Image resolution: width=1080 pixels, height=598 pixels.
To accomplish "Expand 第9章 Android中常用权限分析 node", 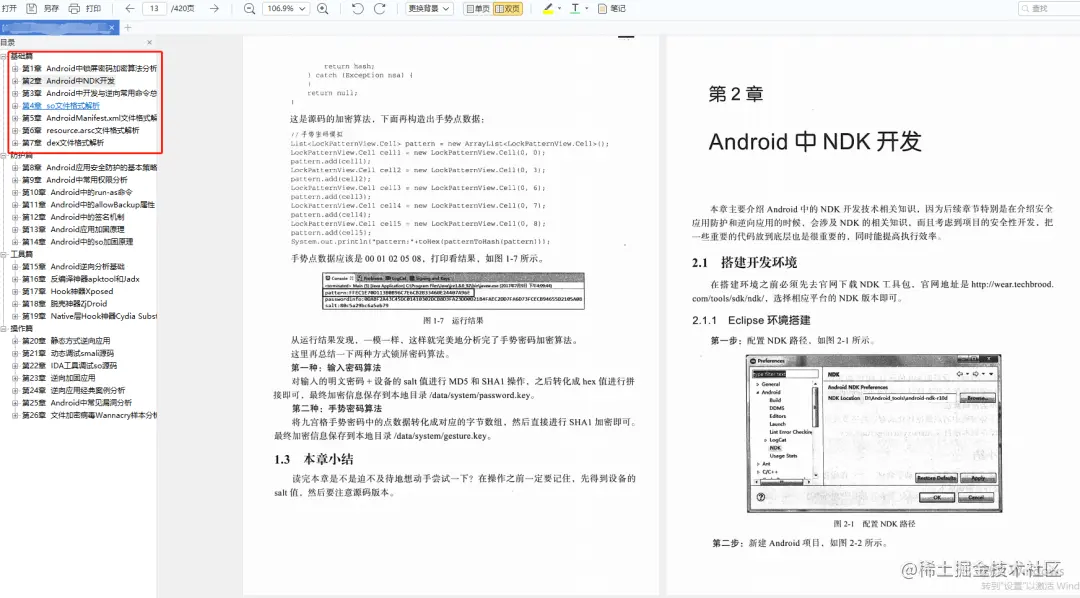I will [x=15, y=180].
